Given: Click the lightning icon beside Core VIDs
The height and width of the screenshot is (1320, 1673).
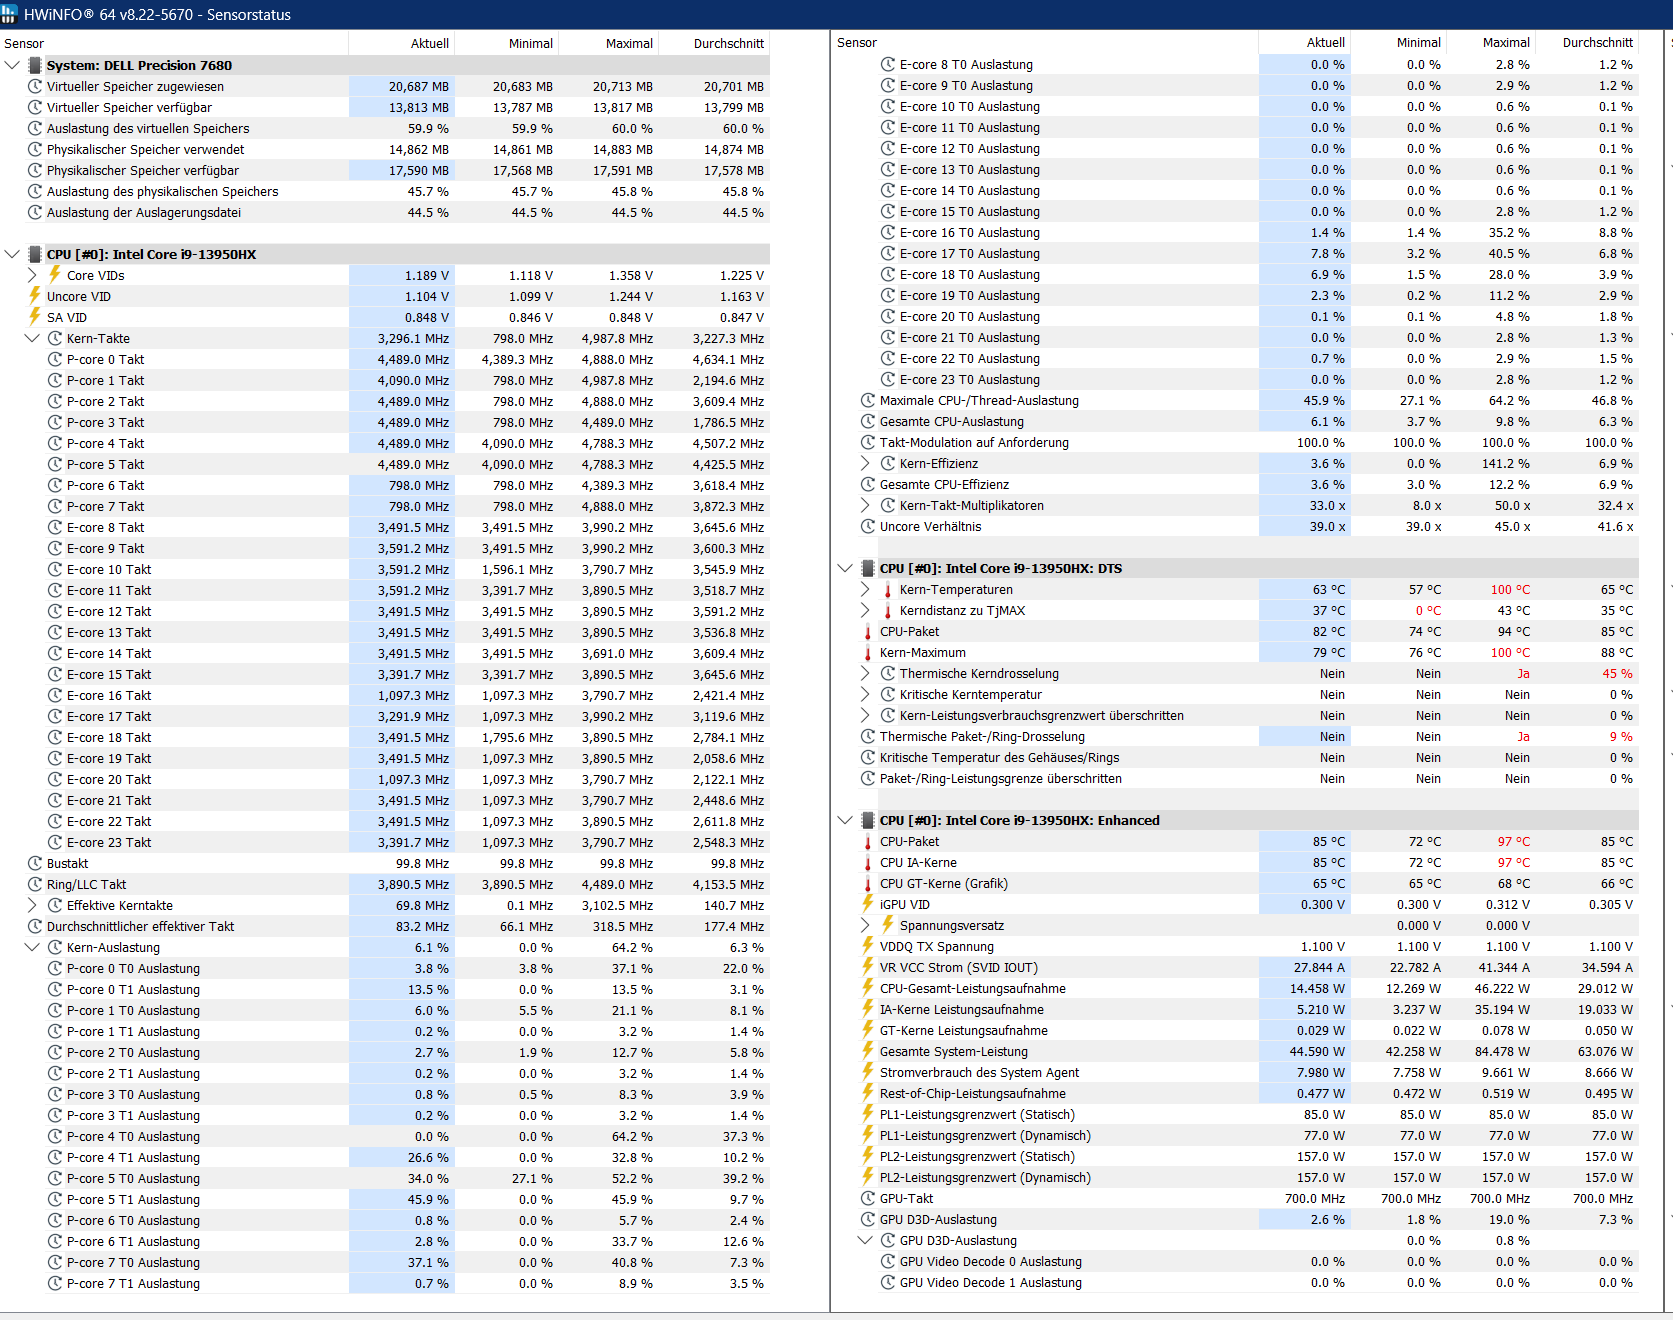Looking at the screenshot, I should click(x=55, y=275).
